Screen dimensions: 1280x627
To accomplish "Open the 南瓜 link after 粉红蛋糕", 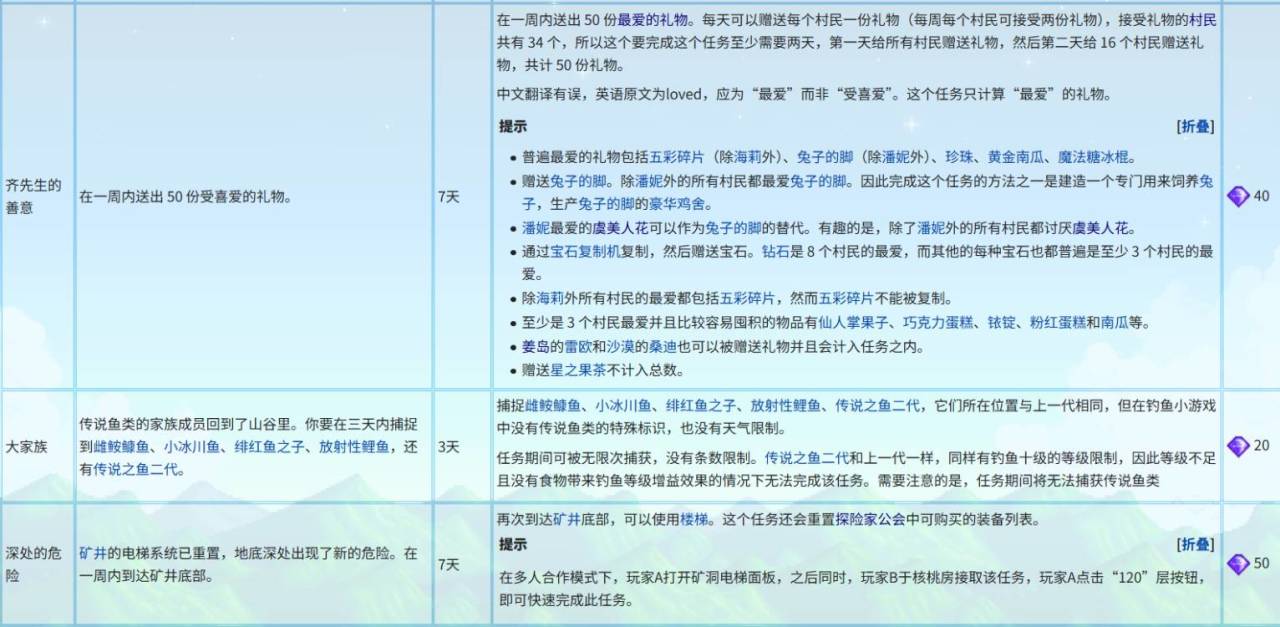I will (x=1115, y=322).
